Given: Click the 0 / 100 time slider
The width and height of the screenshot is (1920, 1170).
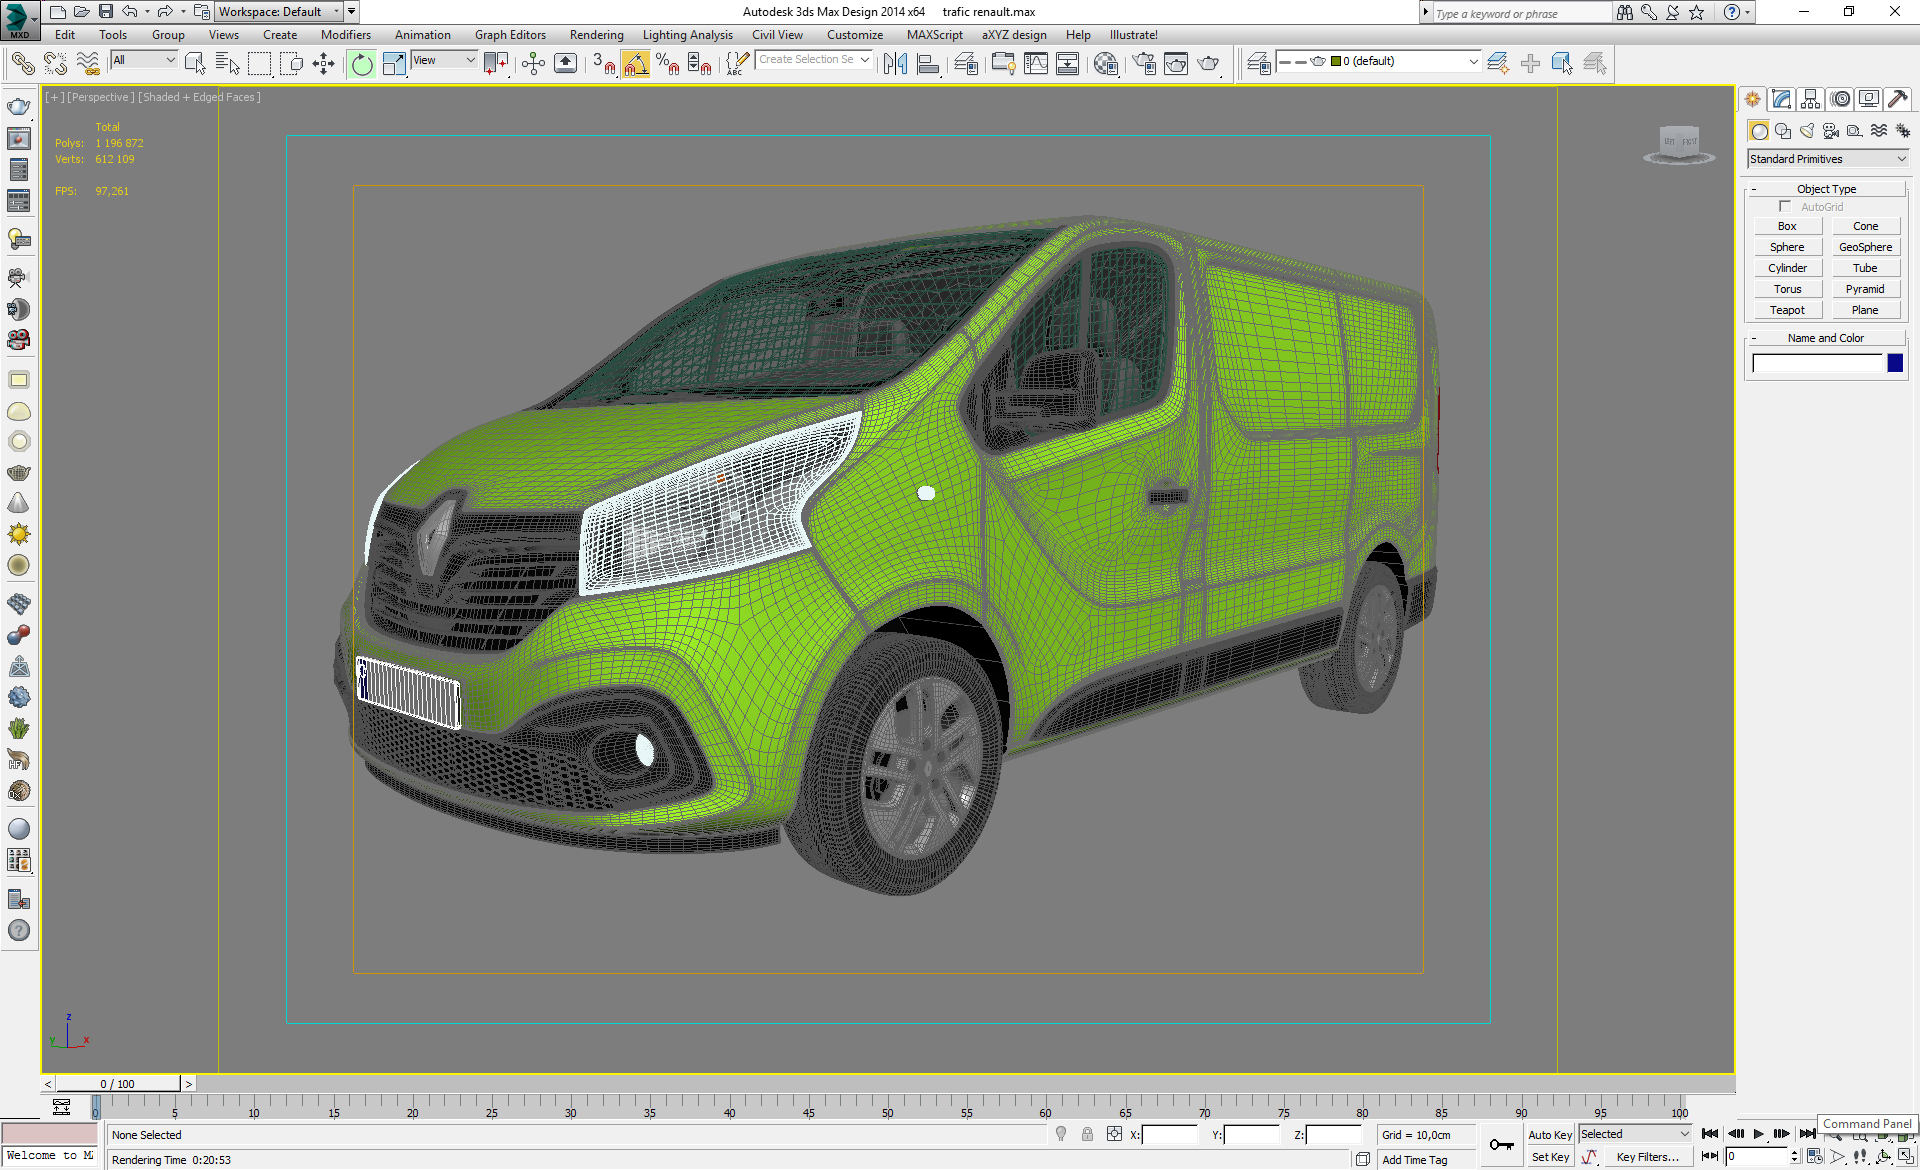Looking at the screenshot, I should point(118,1084).
